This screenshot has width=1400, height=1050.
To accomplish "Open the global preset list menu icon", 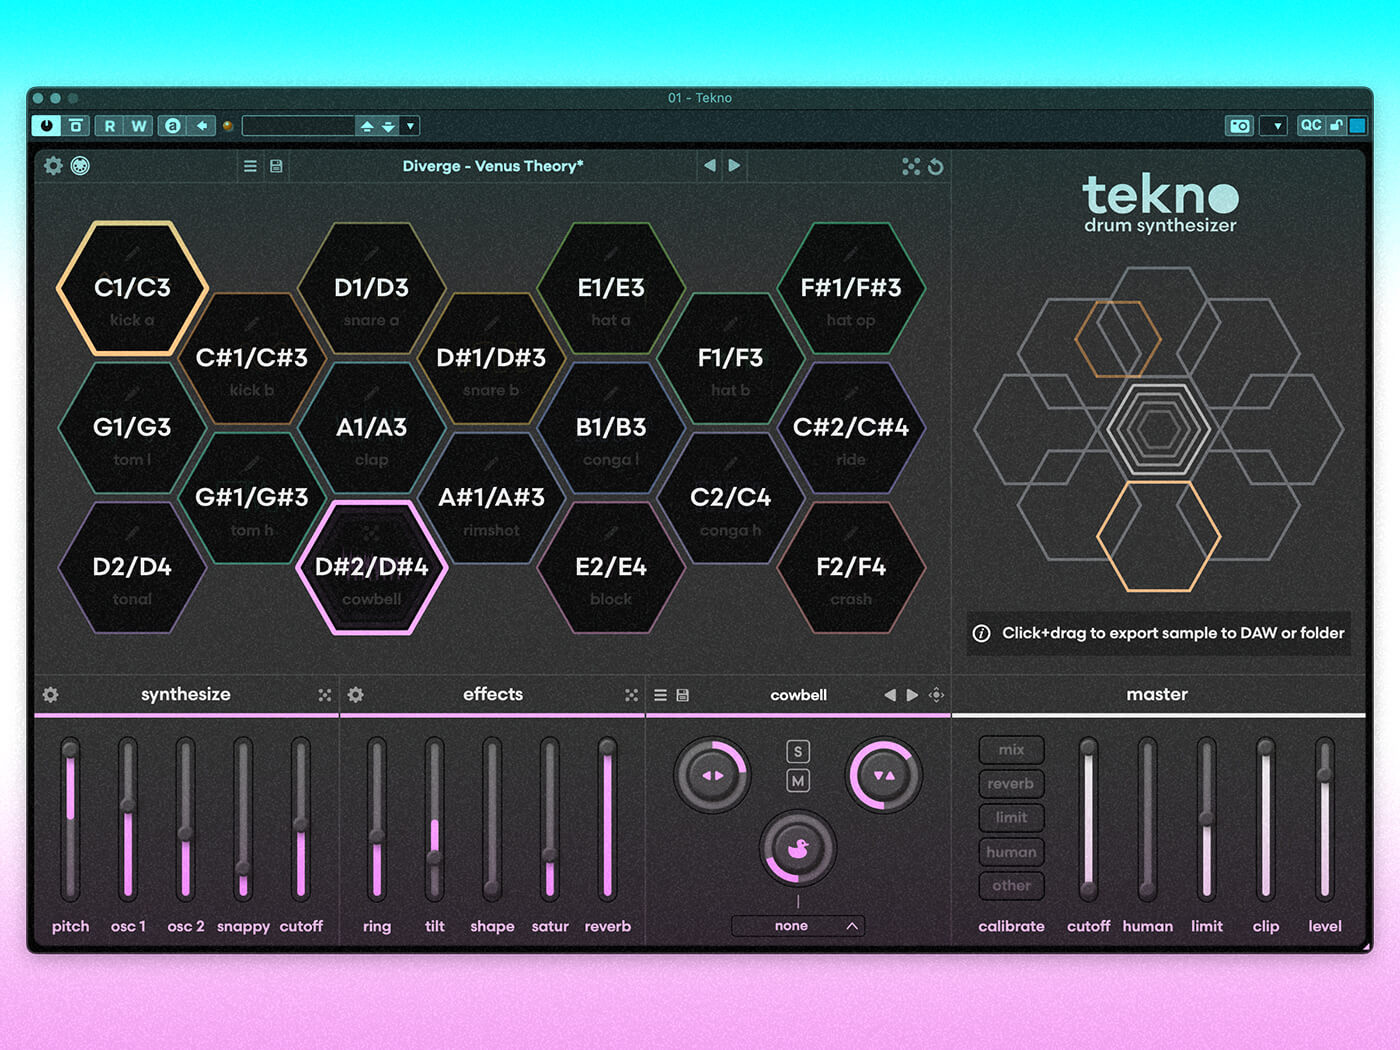I will 250,166.
